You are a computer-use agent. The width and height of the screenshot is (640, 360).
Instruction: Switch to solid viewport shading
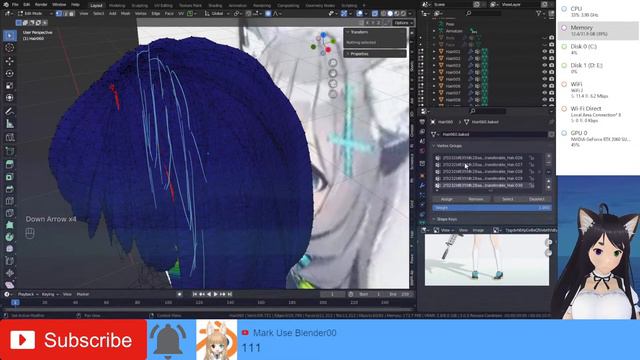[x=390, y=13]
